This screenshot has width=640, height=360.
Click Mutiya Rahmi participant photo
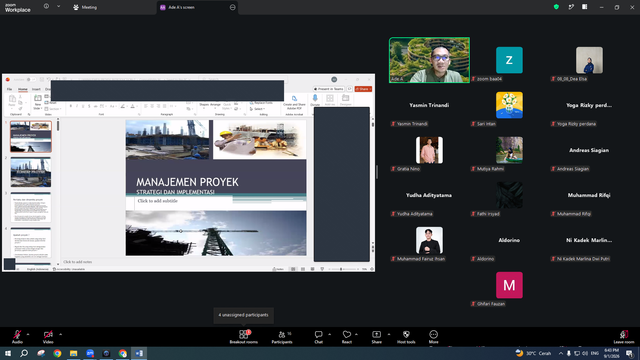pos(509,150)
